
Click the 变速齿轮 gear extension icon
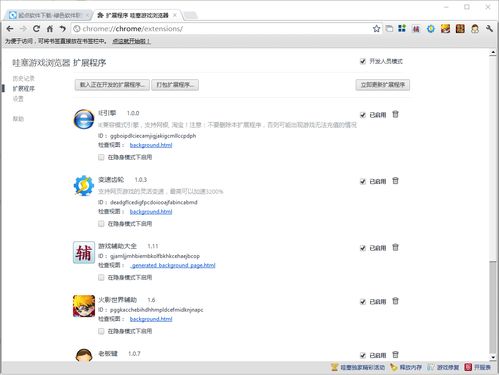pos(84,185)
